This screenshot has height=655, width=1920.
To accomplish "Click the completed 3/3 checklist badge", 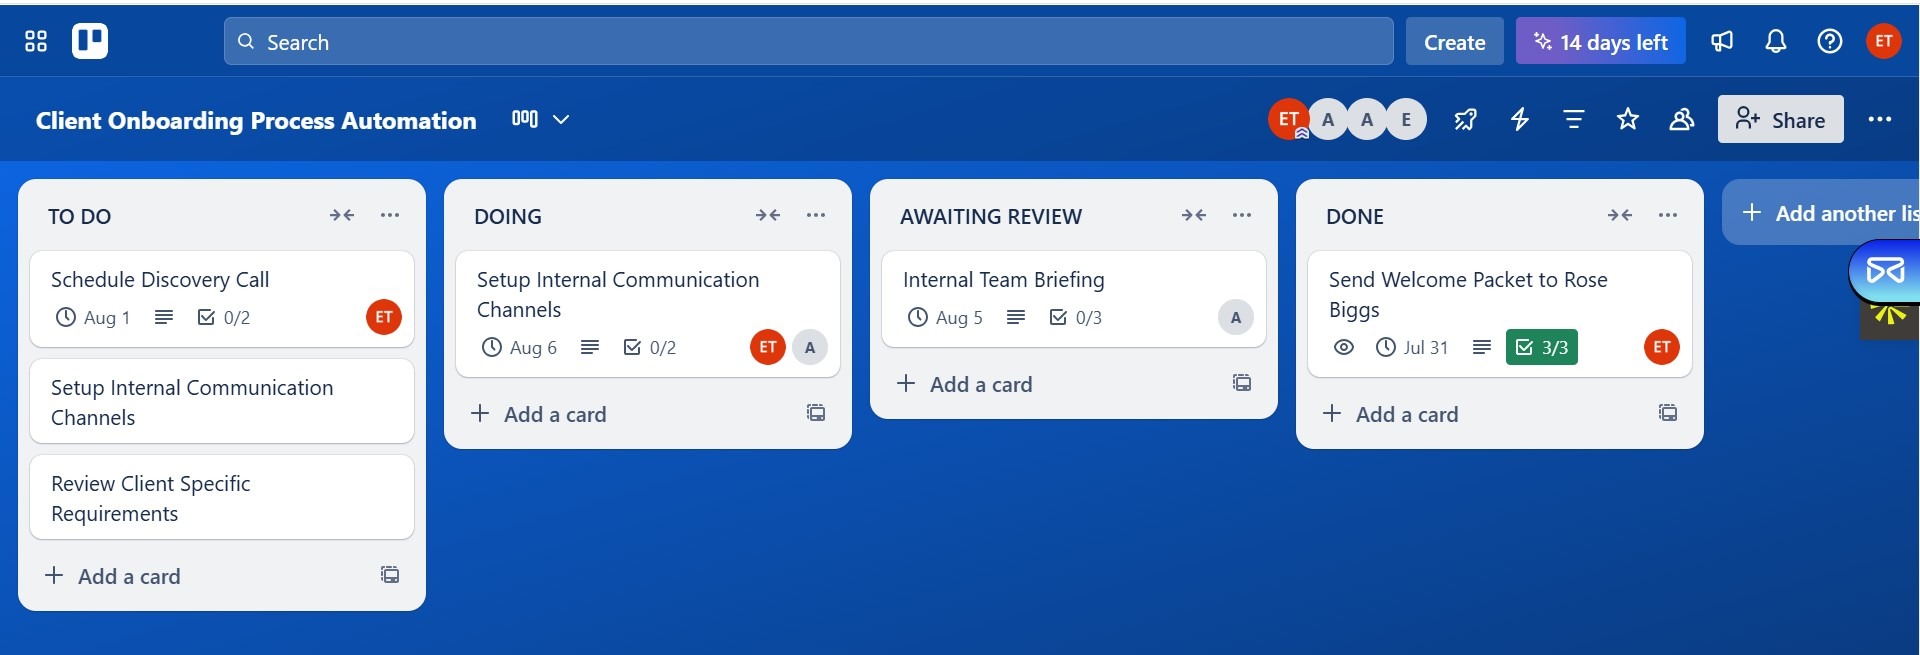I will [1541, 347].
